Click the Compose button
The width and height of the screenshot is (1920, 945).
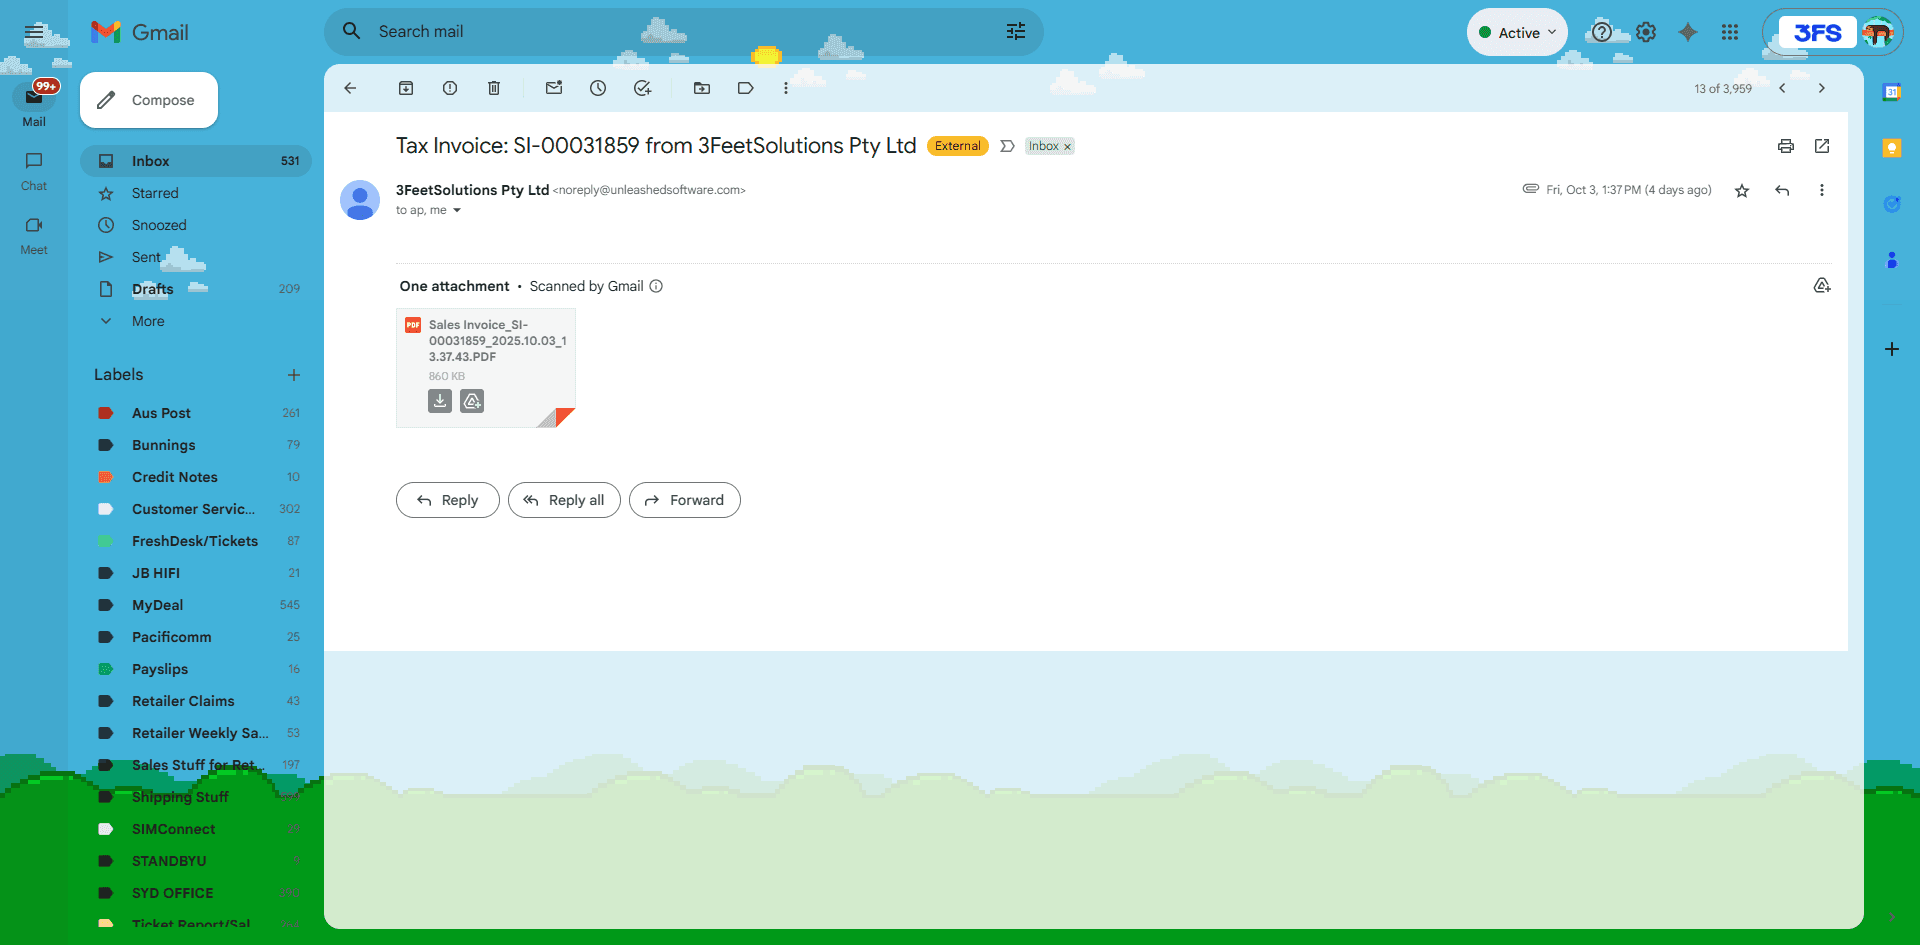[x=149, y=100]
